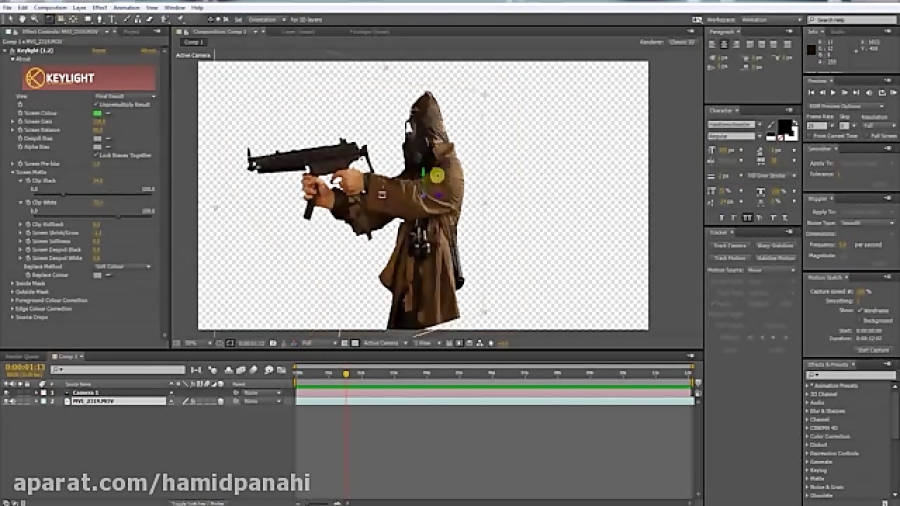Select the Hand tool
This screenshot has height=506, width=900.
point(22,20)
